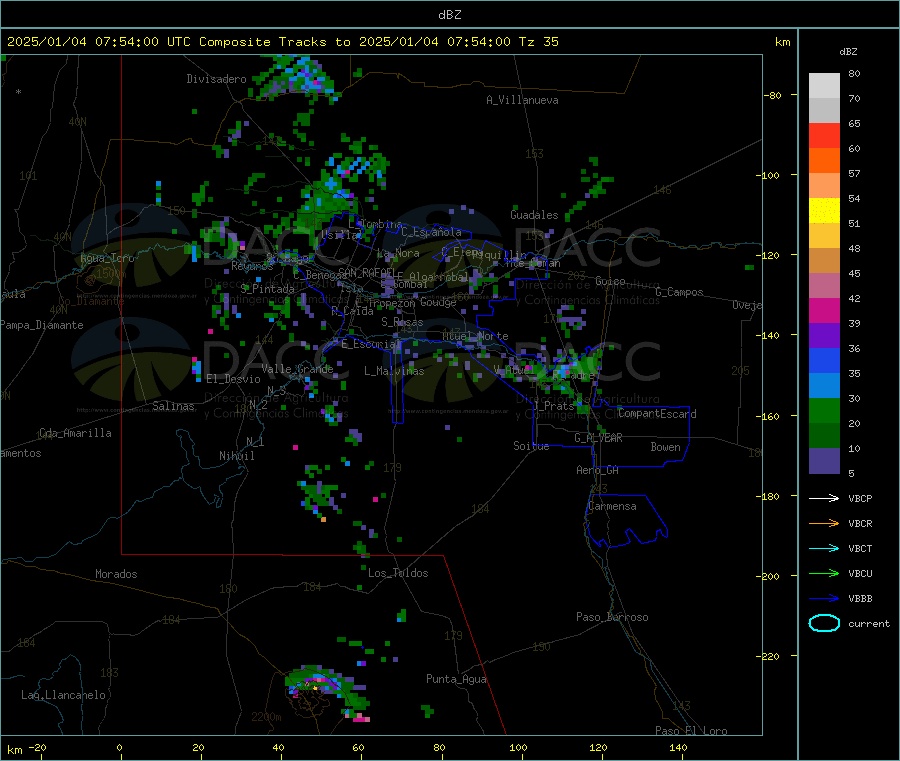
Task: Click the '-220' tick on right axis
Action: [x=770, y=657]
